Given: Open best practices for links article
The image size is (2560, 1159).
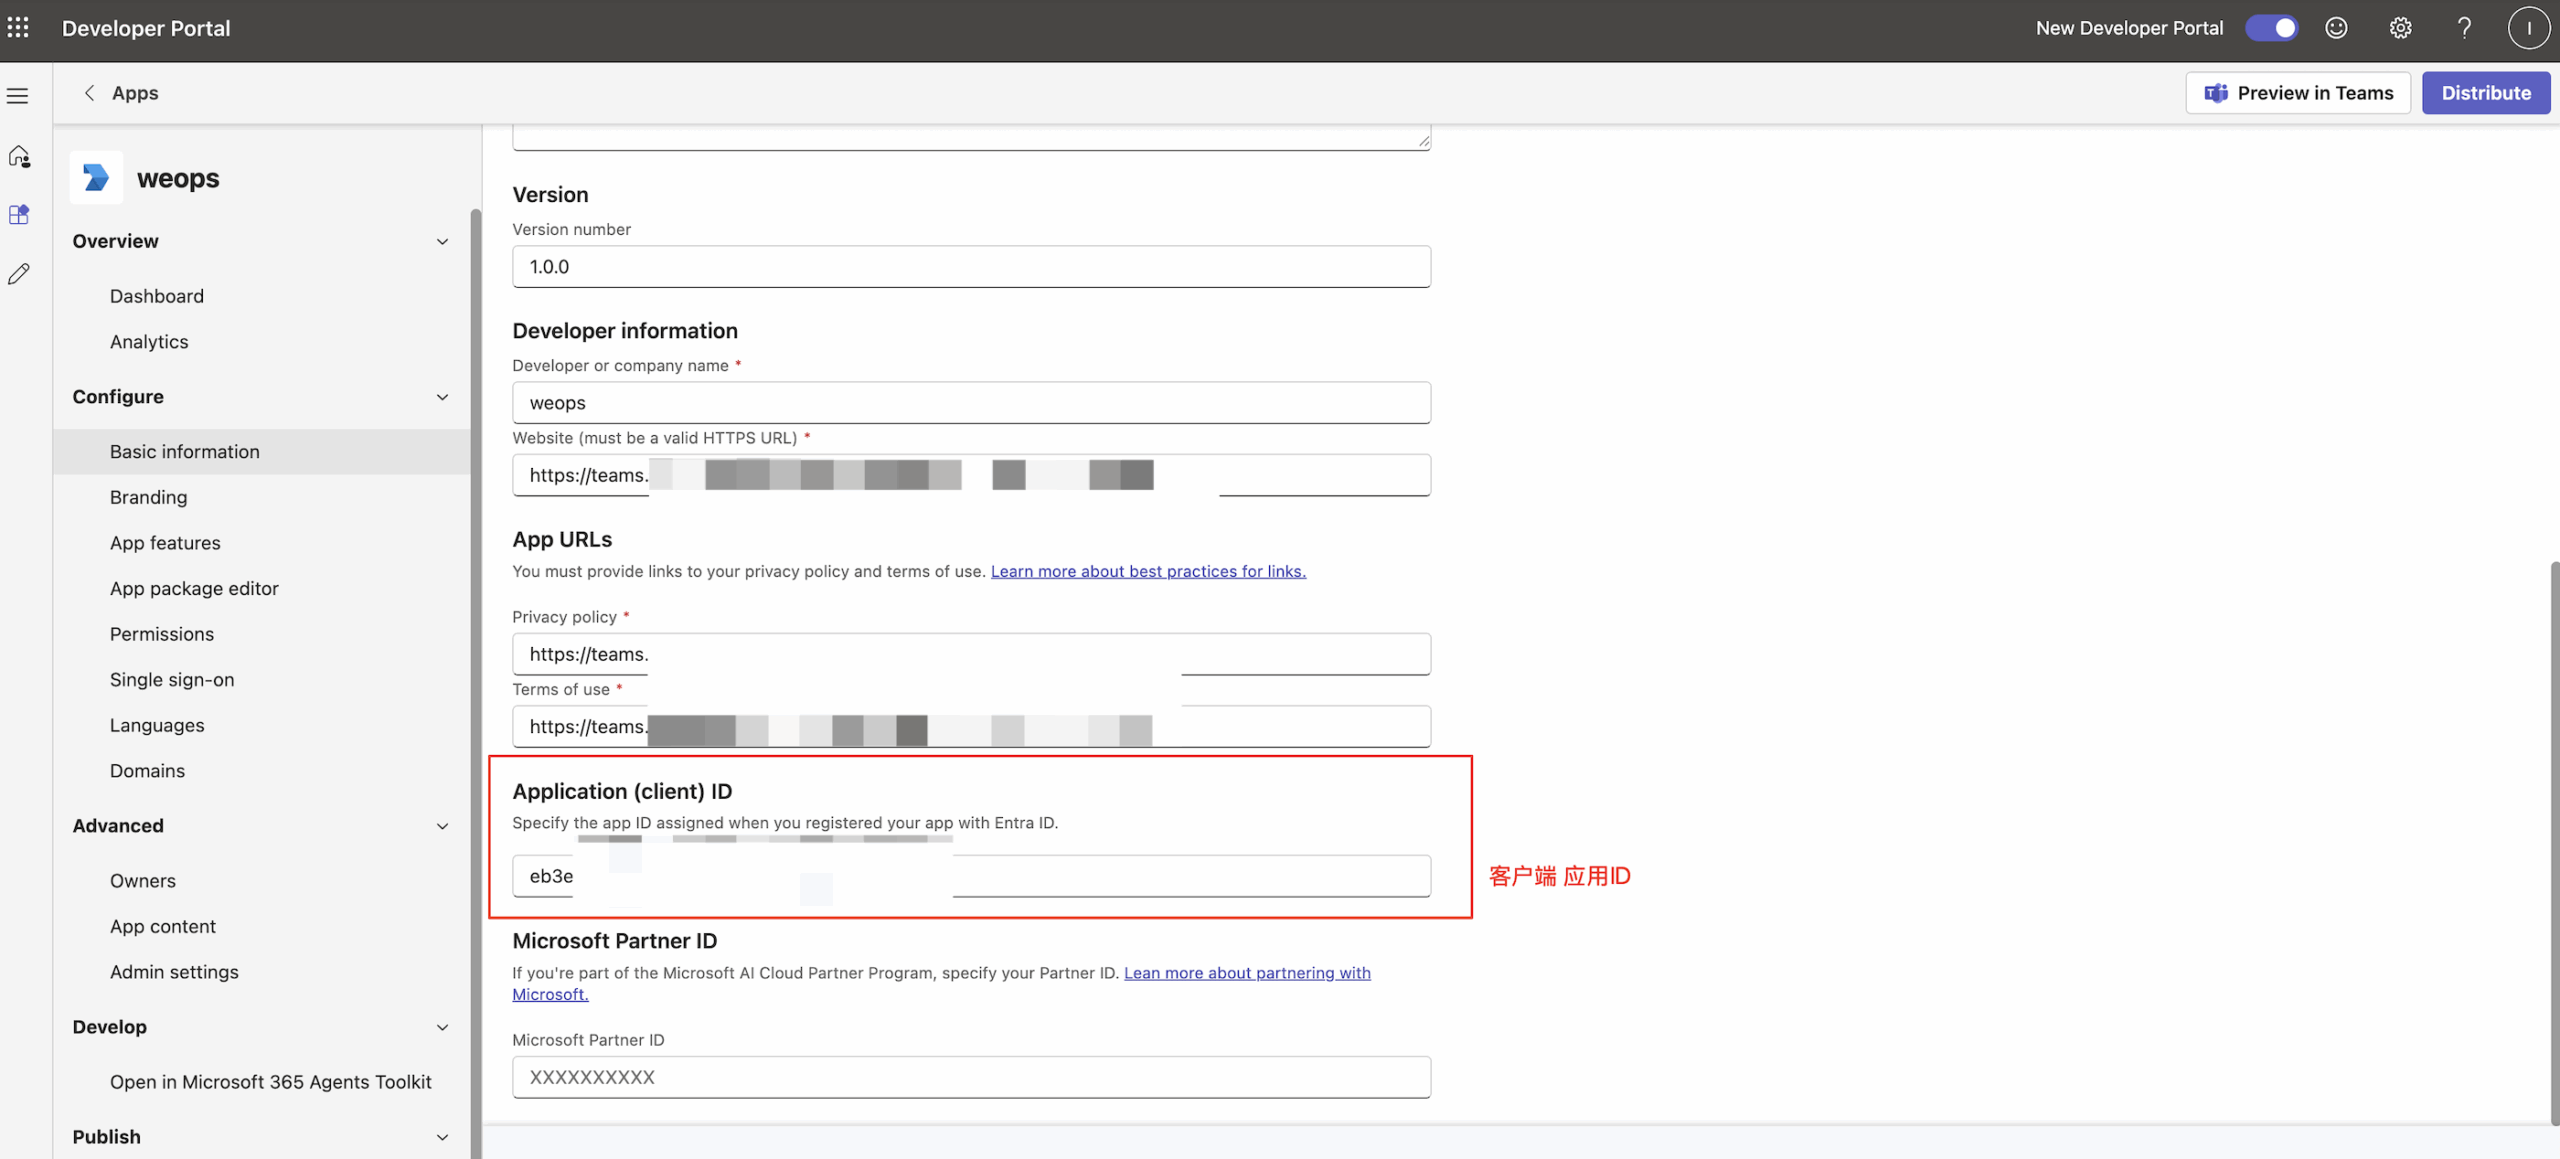Looking at the screenshot, I should point(1148,571).
